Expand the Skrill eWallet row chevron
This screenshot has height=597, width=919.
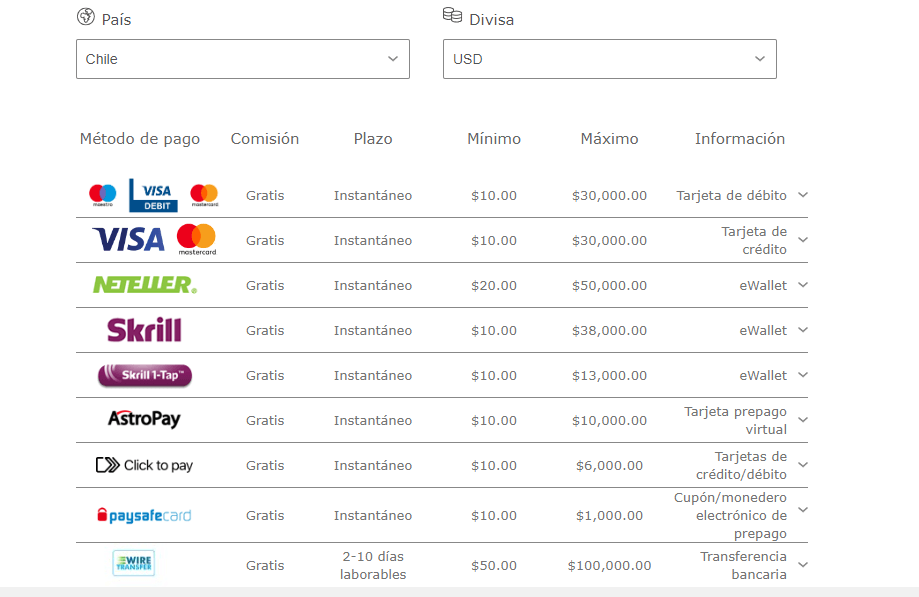pos(803,330)
